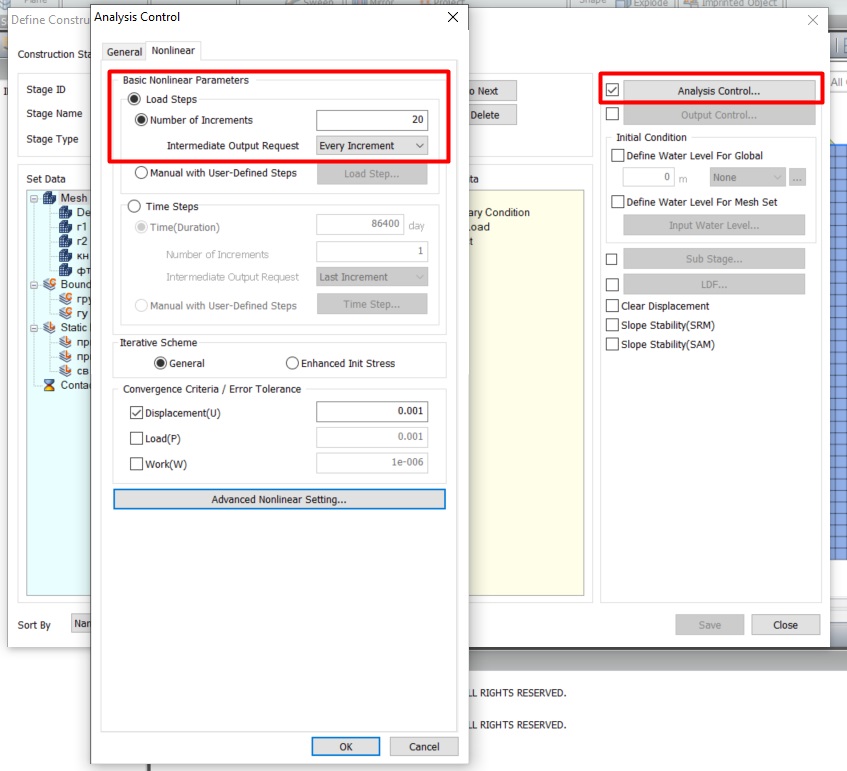Enable the Load(P) convergence checkbox
This screenshot has height=771, width=847.
click(136, 438)
